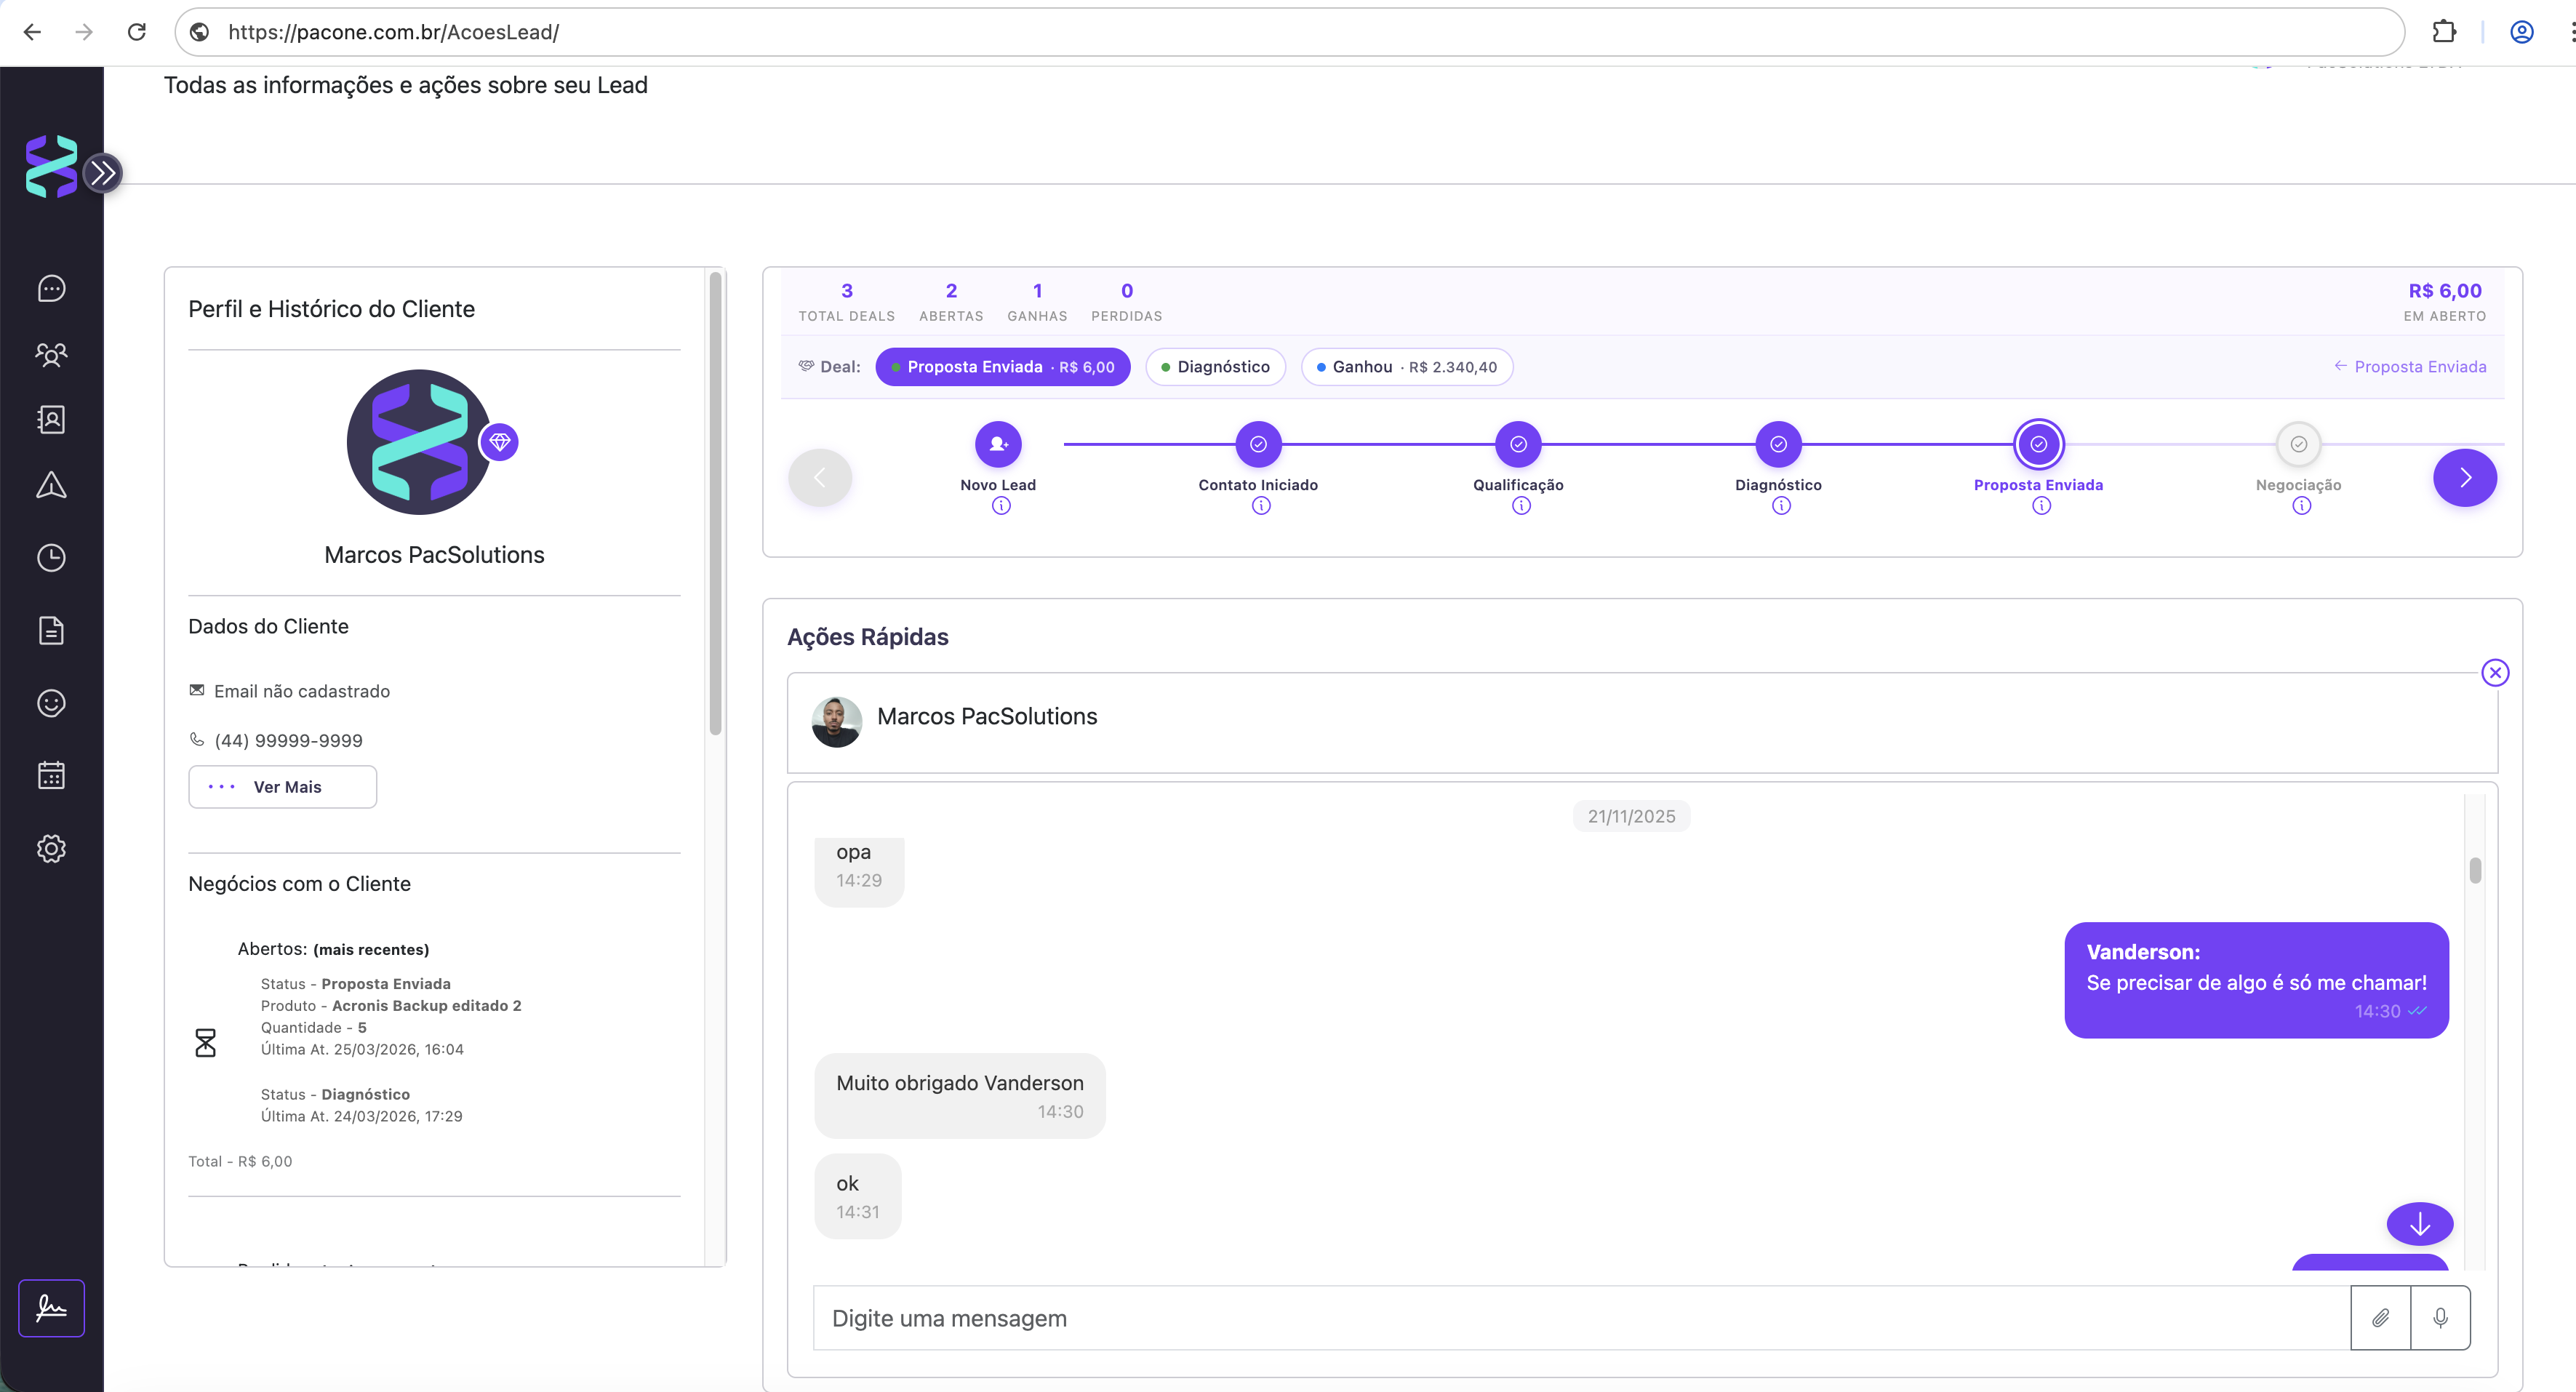Select the Diagnóstico deal chip
The height and width of the screenshot is (1392, 2576).
[x=1215, y=367]
